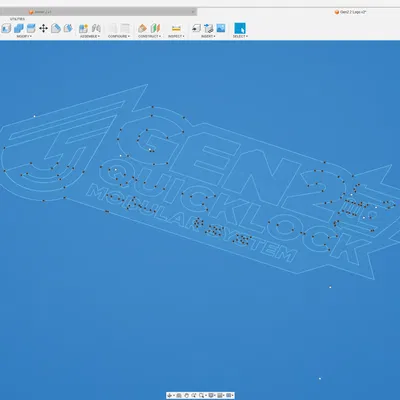Open the UTILITIES toolbar tab
This screenshot has width=400, height=400.
coord(17,19)
